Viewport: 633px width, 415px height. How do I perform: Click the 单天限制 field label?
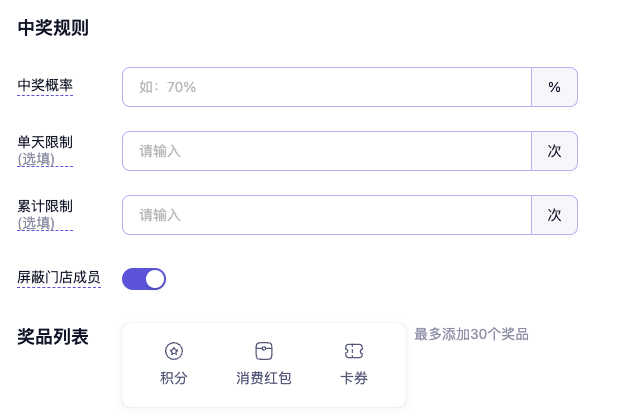click(45, 142)
